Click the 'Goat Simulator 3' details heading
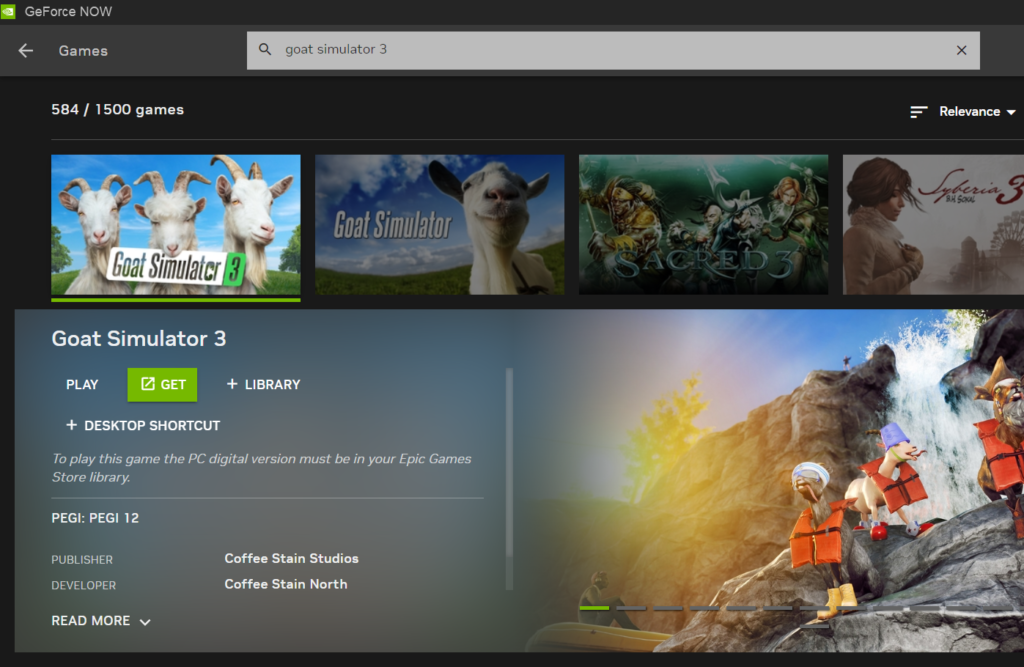 click(138, 338)
